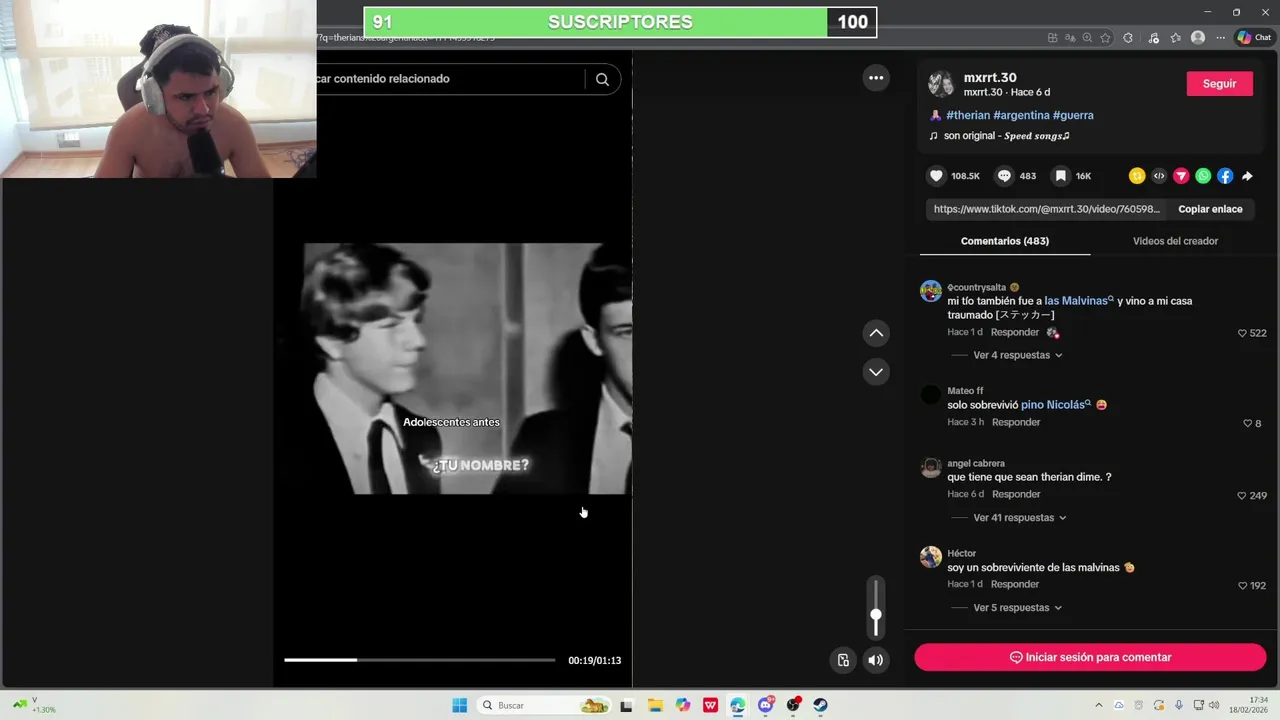Open Windows Start menu
The height and width of the screenshot is (720, 1280).
click(460, 705)
